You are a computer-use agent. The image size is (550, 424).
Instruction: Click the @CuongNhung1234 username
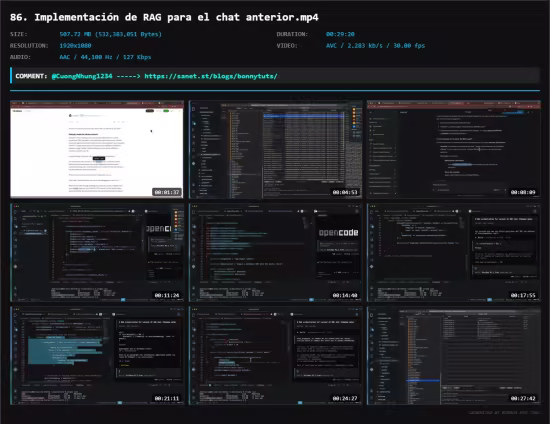pyautogui.click(x=82, y=76)
